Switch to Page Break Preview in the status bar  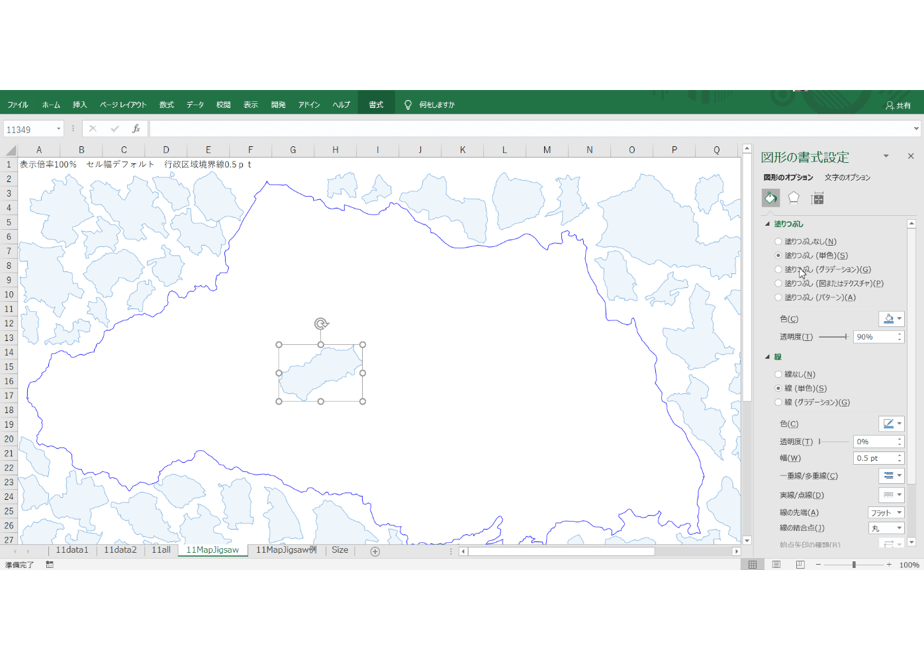click(x=800, y=565)
